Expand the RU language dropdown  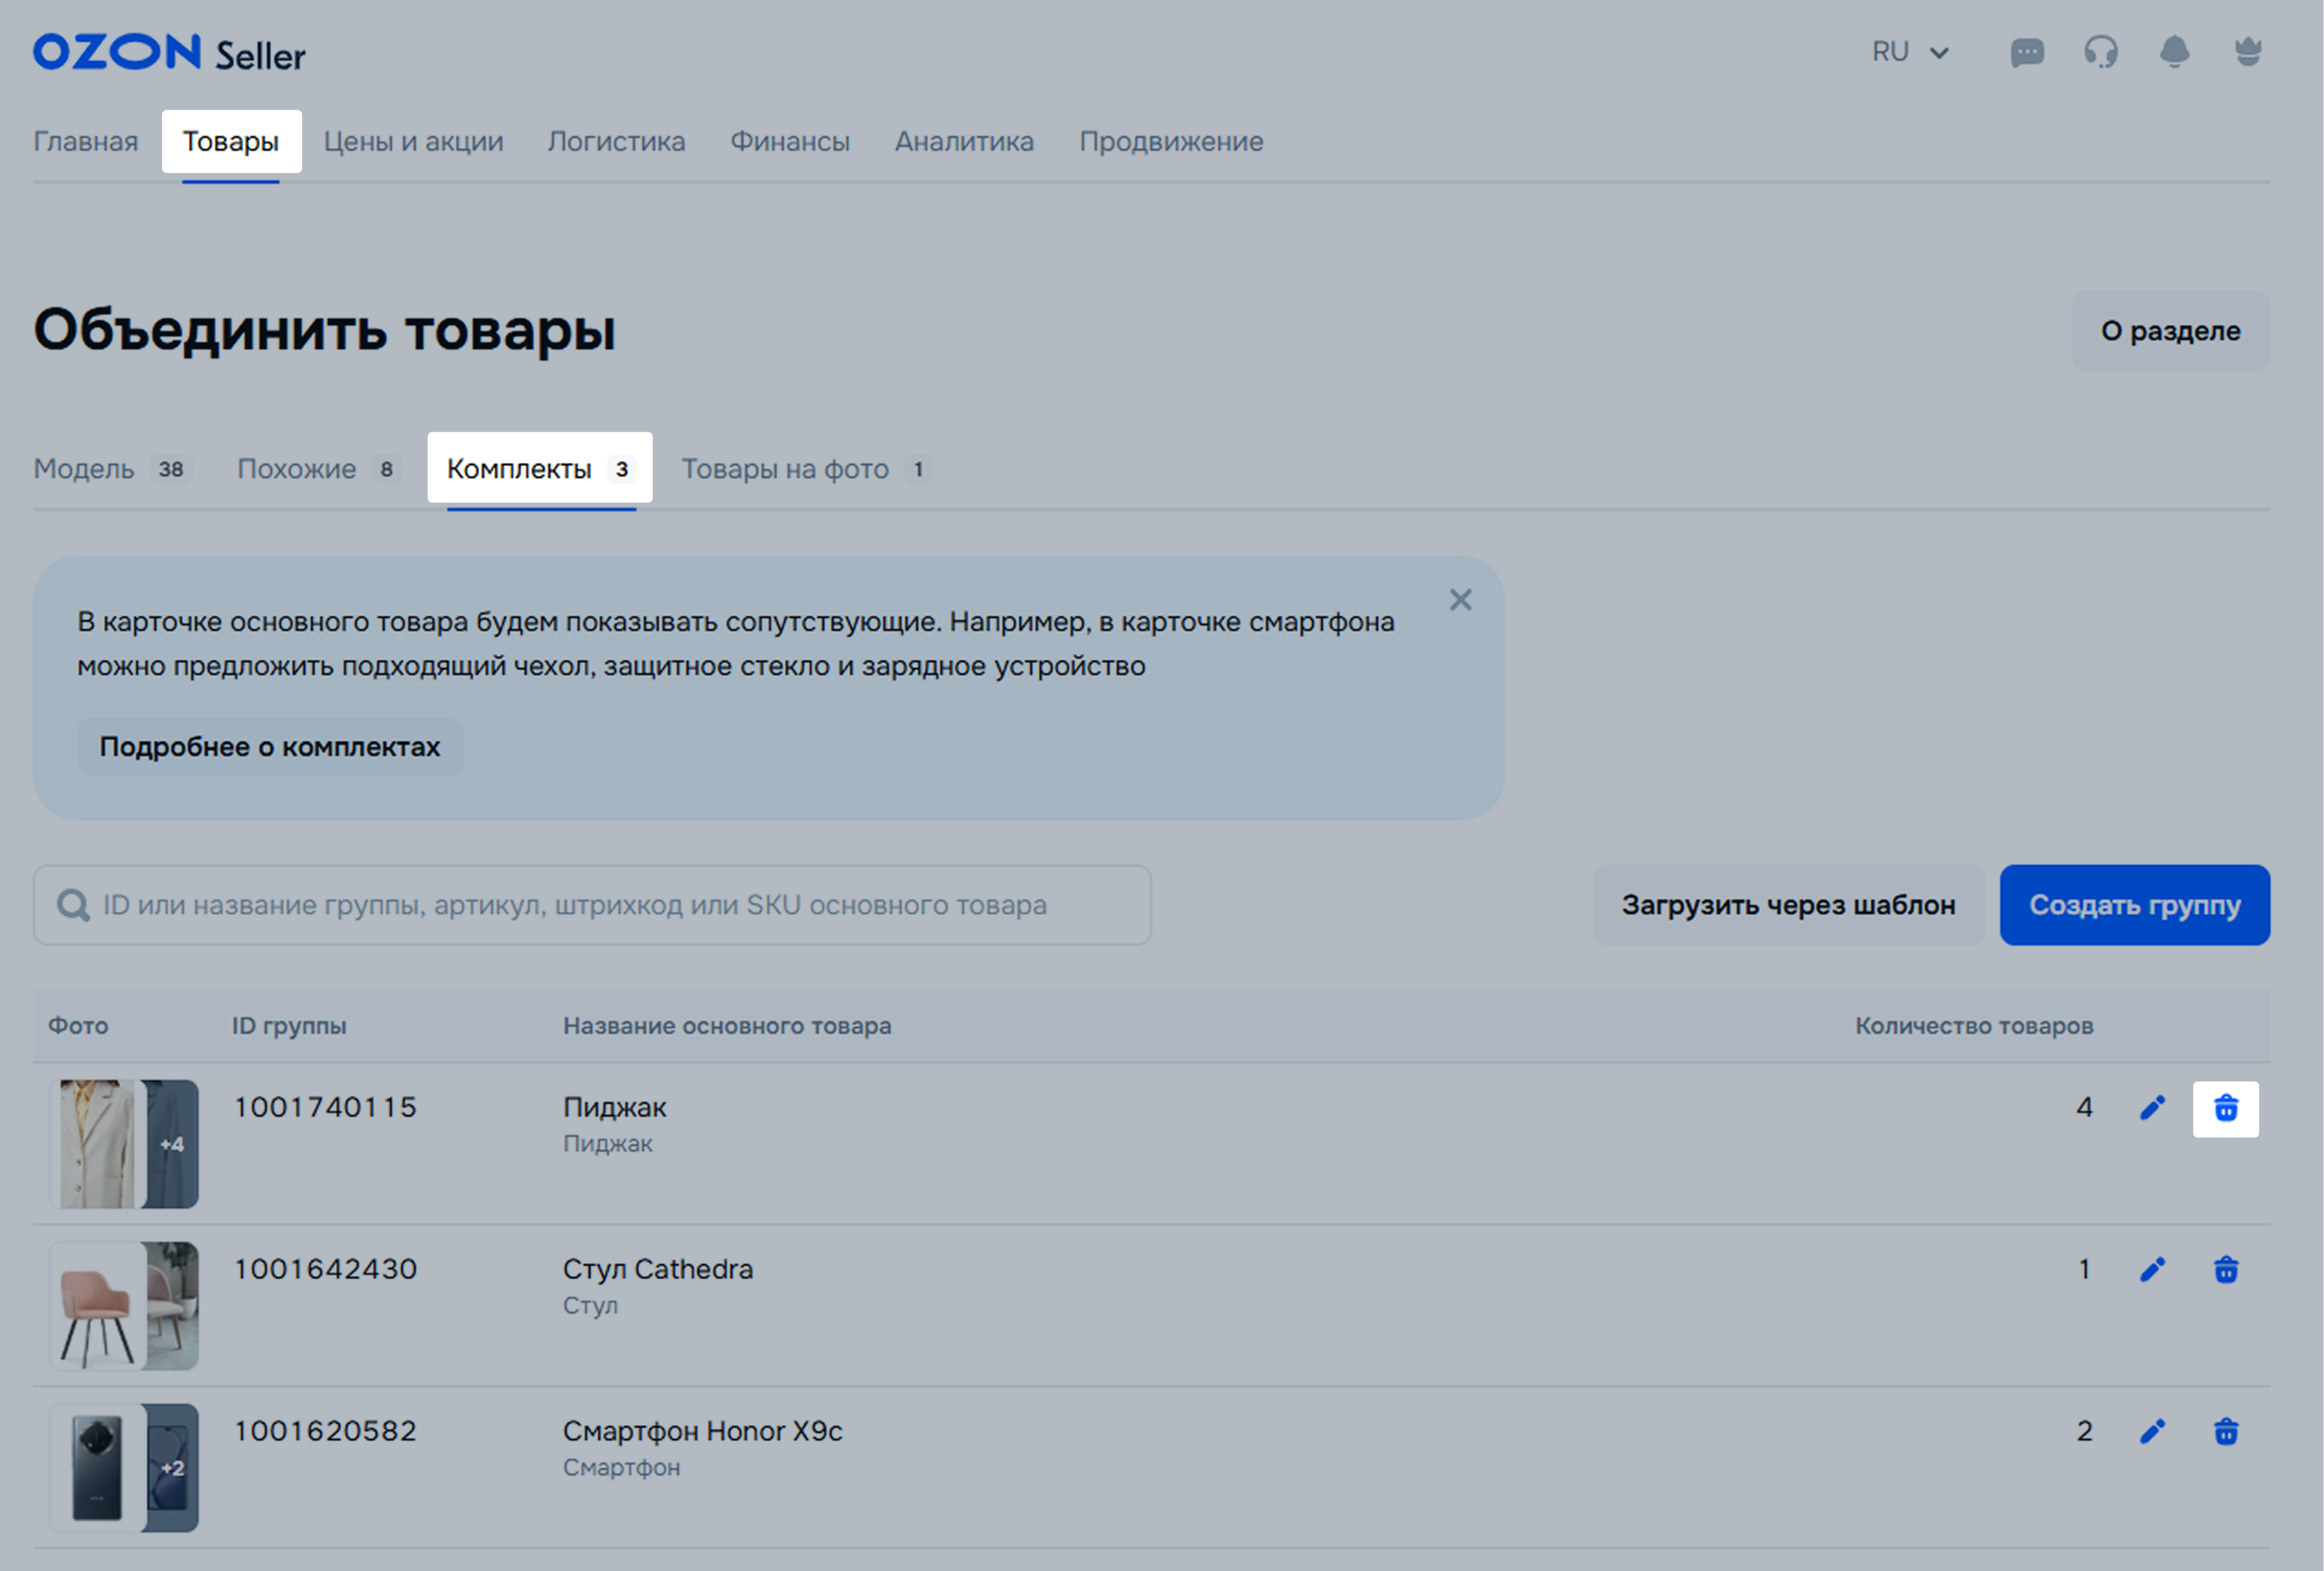[x=1910, y=52]
